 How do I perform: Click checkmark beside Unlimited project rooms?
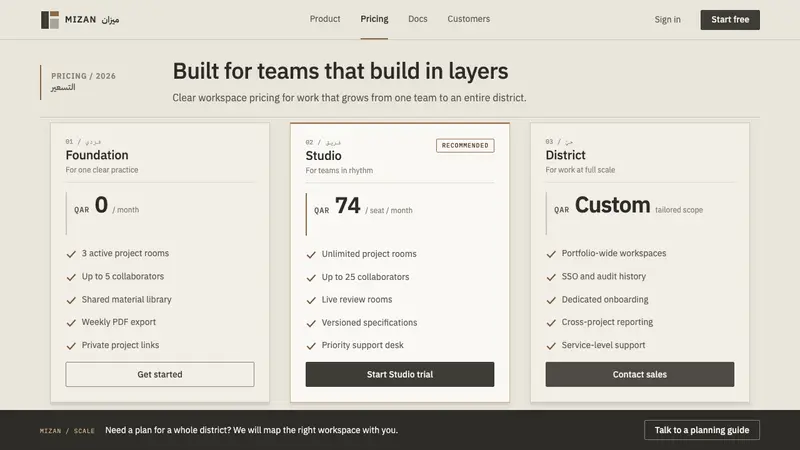311,254
